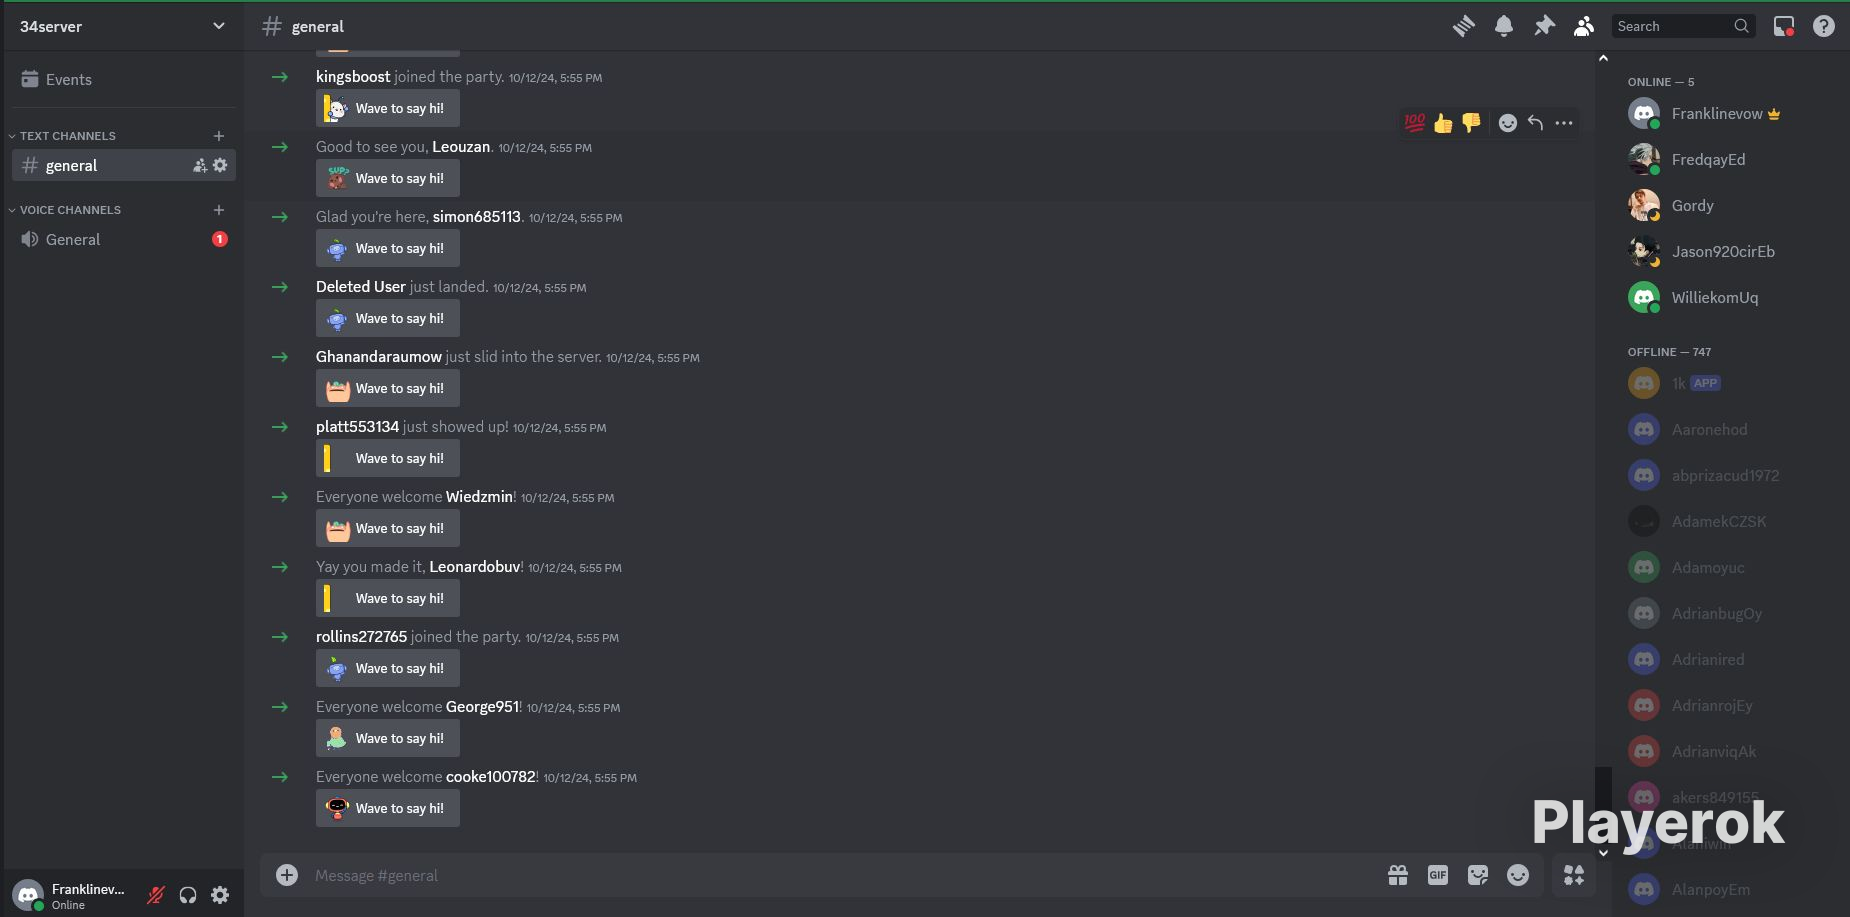
Task: Open the Inbox icon
Action: [1783, 26]
